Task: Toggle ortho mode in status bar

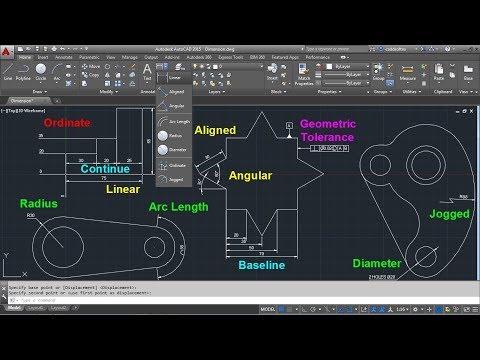Action: coord(304,309)
